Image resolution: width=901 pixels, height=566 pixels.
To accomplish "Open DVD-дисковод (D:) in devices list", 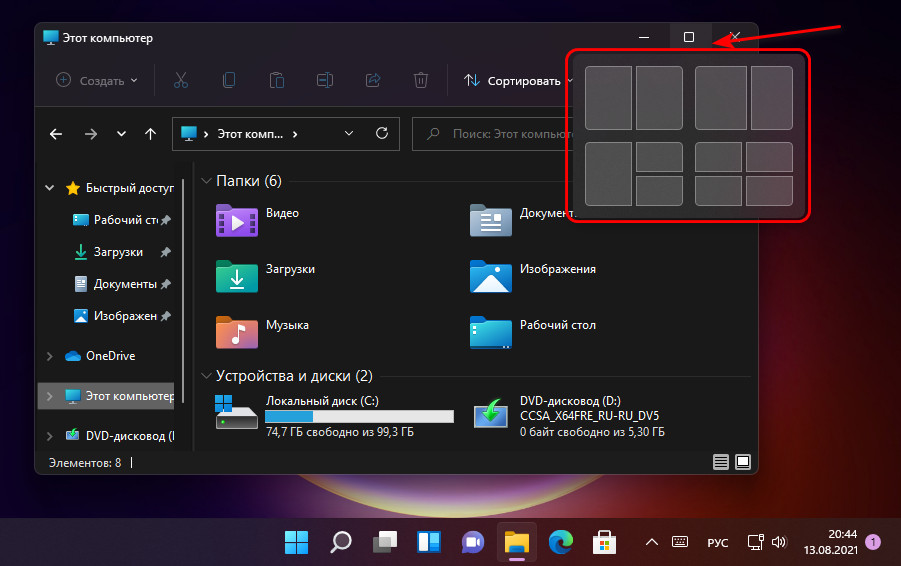I will [569, 416].
